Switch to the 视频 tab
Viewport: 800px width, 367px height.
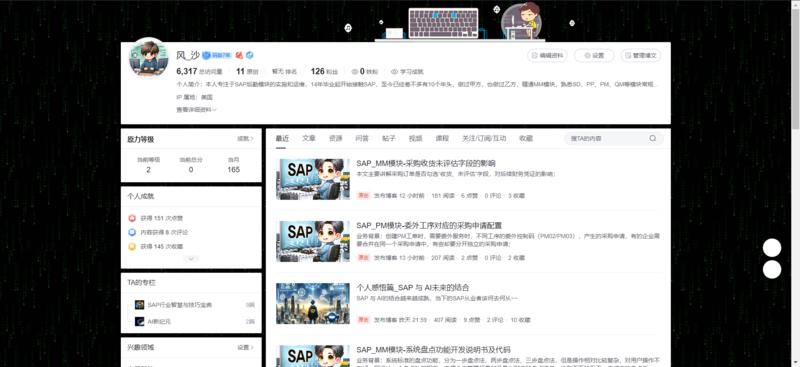tap(415, 138)
